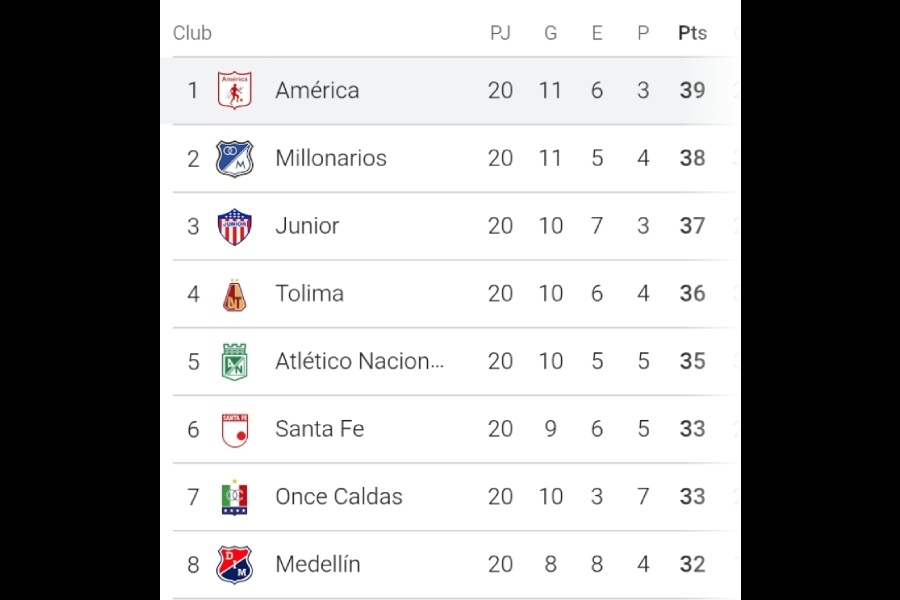Open the Once Caldas team name
Image resolution: width=900 pixels, height=600 pixels.
pos(339,497)
